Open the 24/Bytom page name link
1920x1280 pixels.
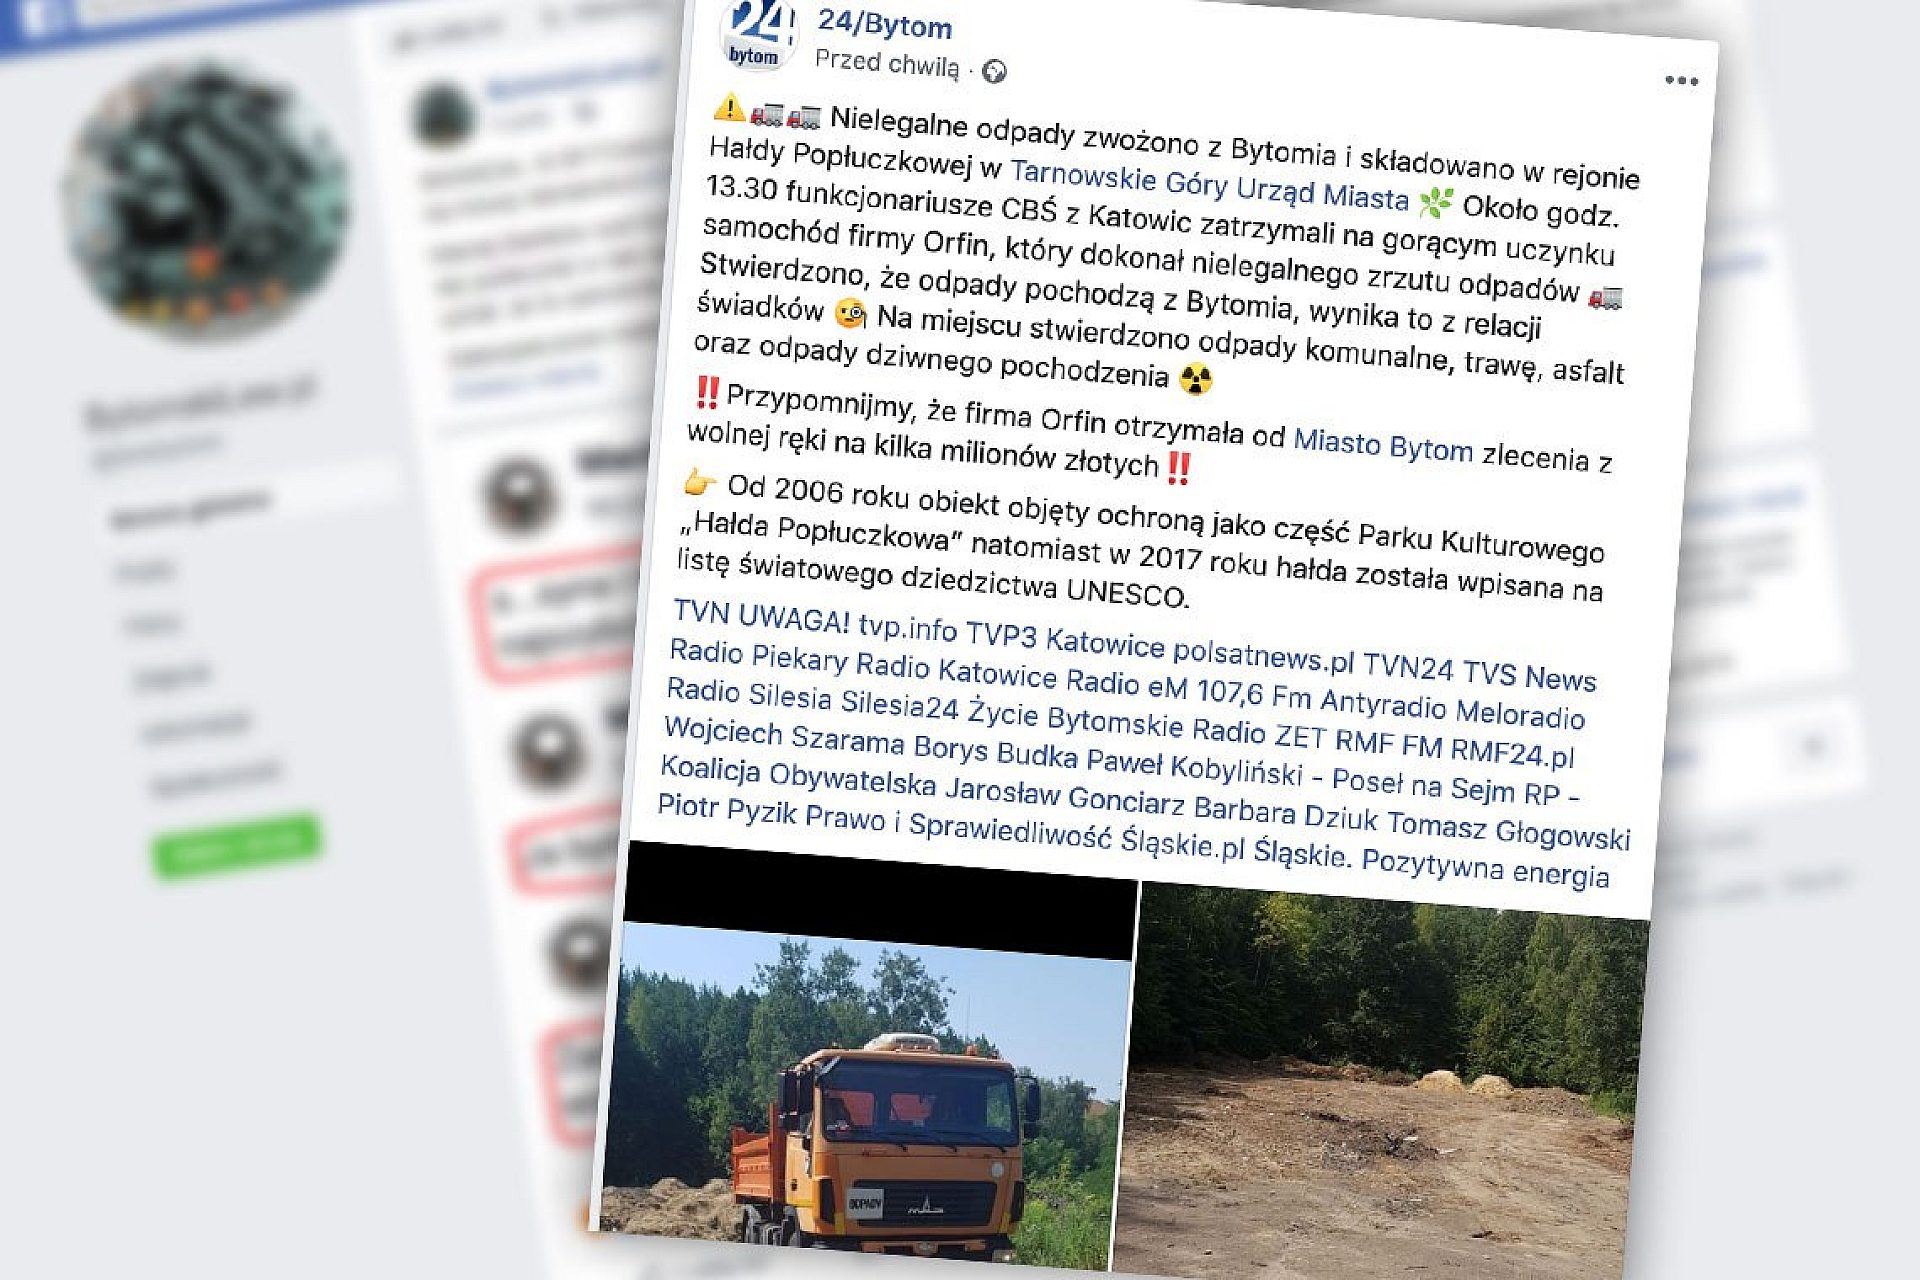click(885, 23)
